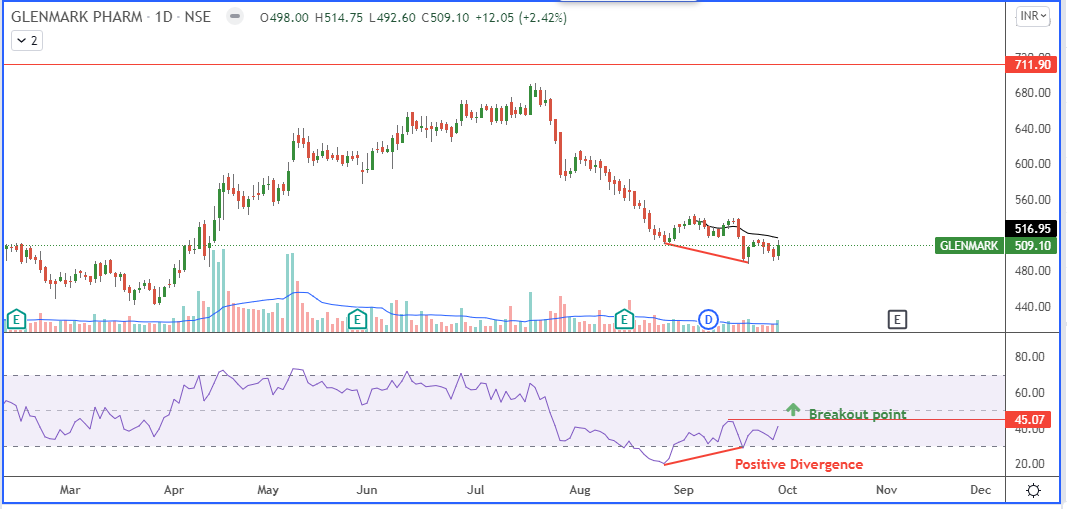Click the Nov label on time axis

885,489
